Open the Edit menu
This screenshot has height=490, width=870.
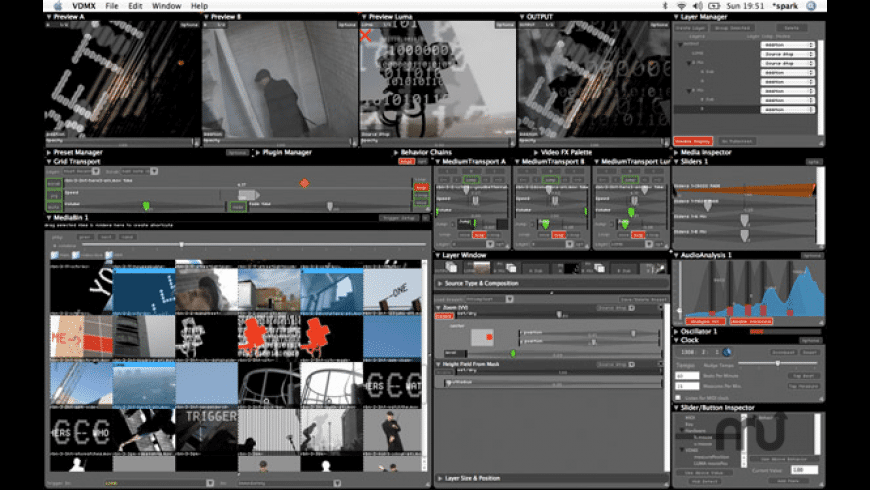135,6
